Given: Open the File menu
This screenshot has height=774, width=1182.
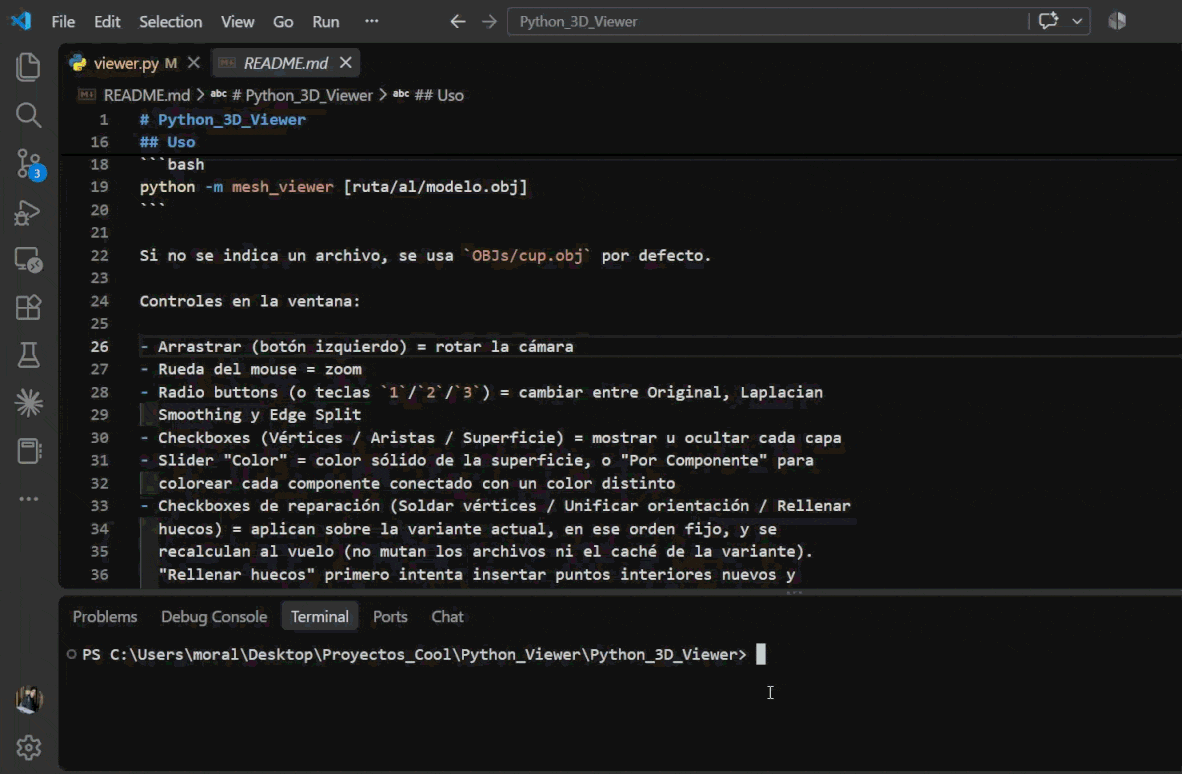Looking at the screenshot, I should (x=63, y=22).
